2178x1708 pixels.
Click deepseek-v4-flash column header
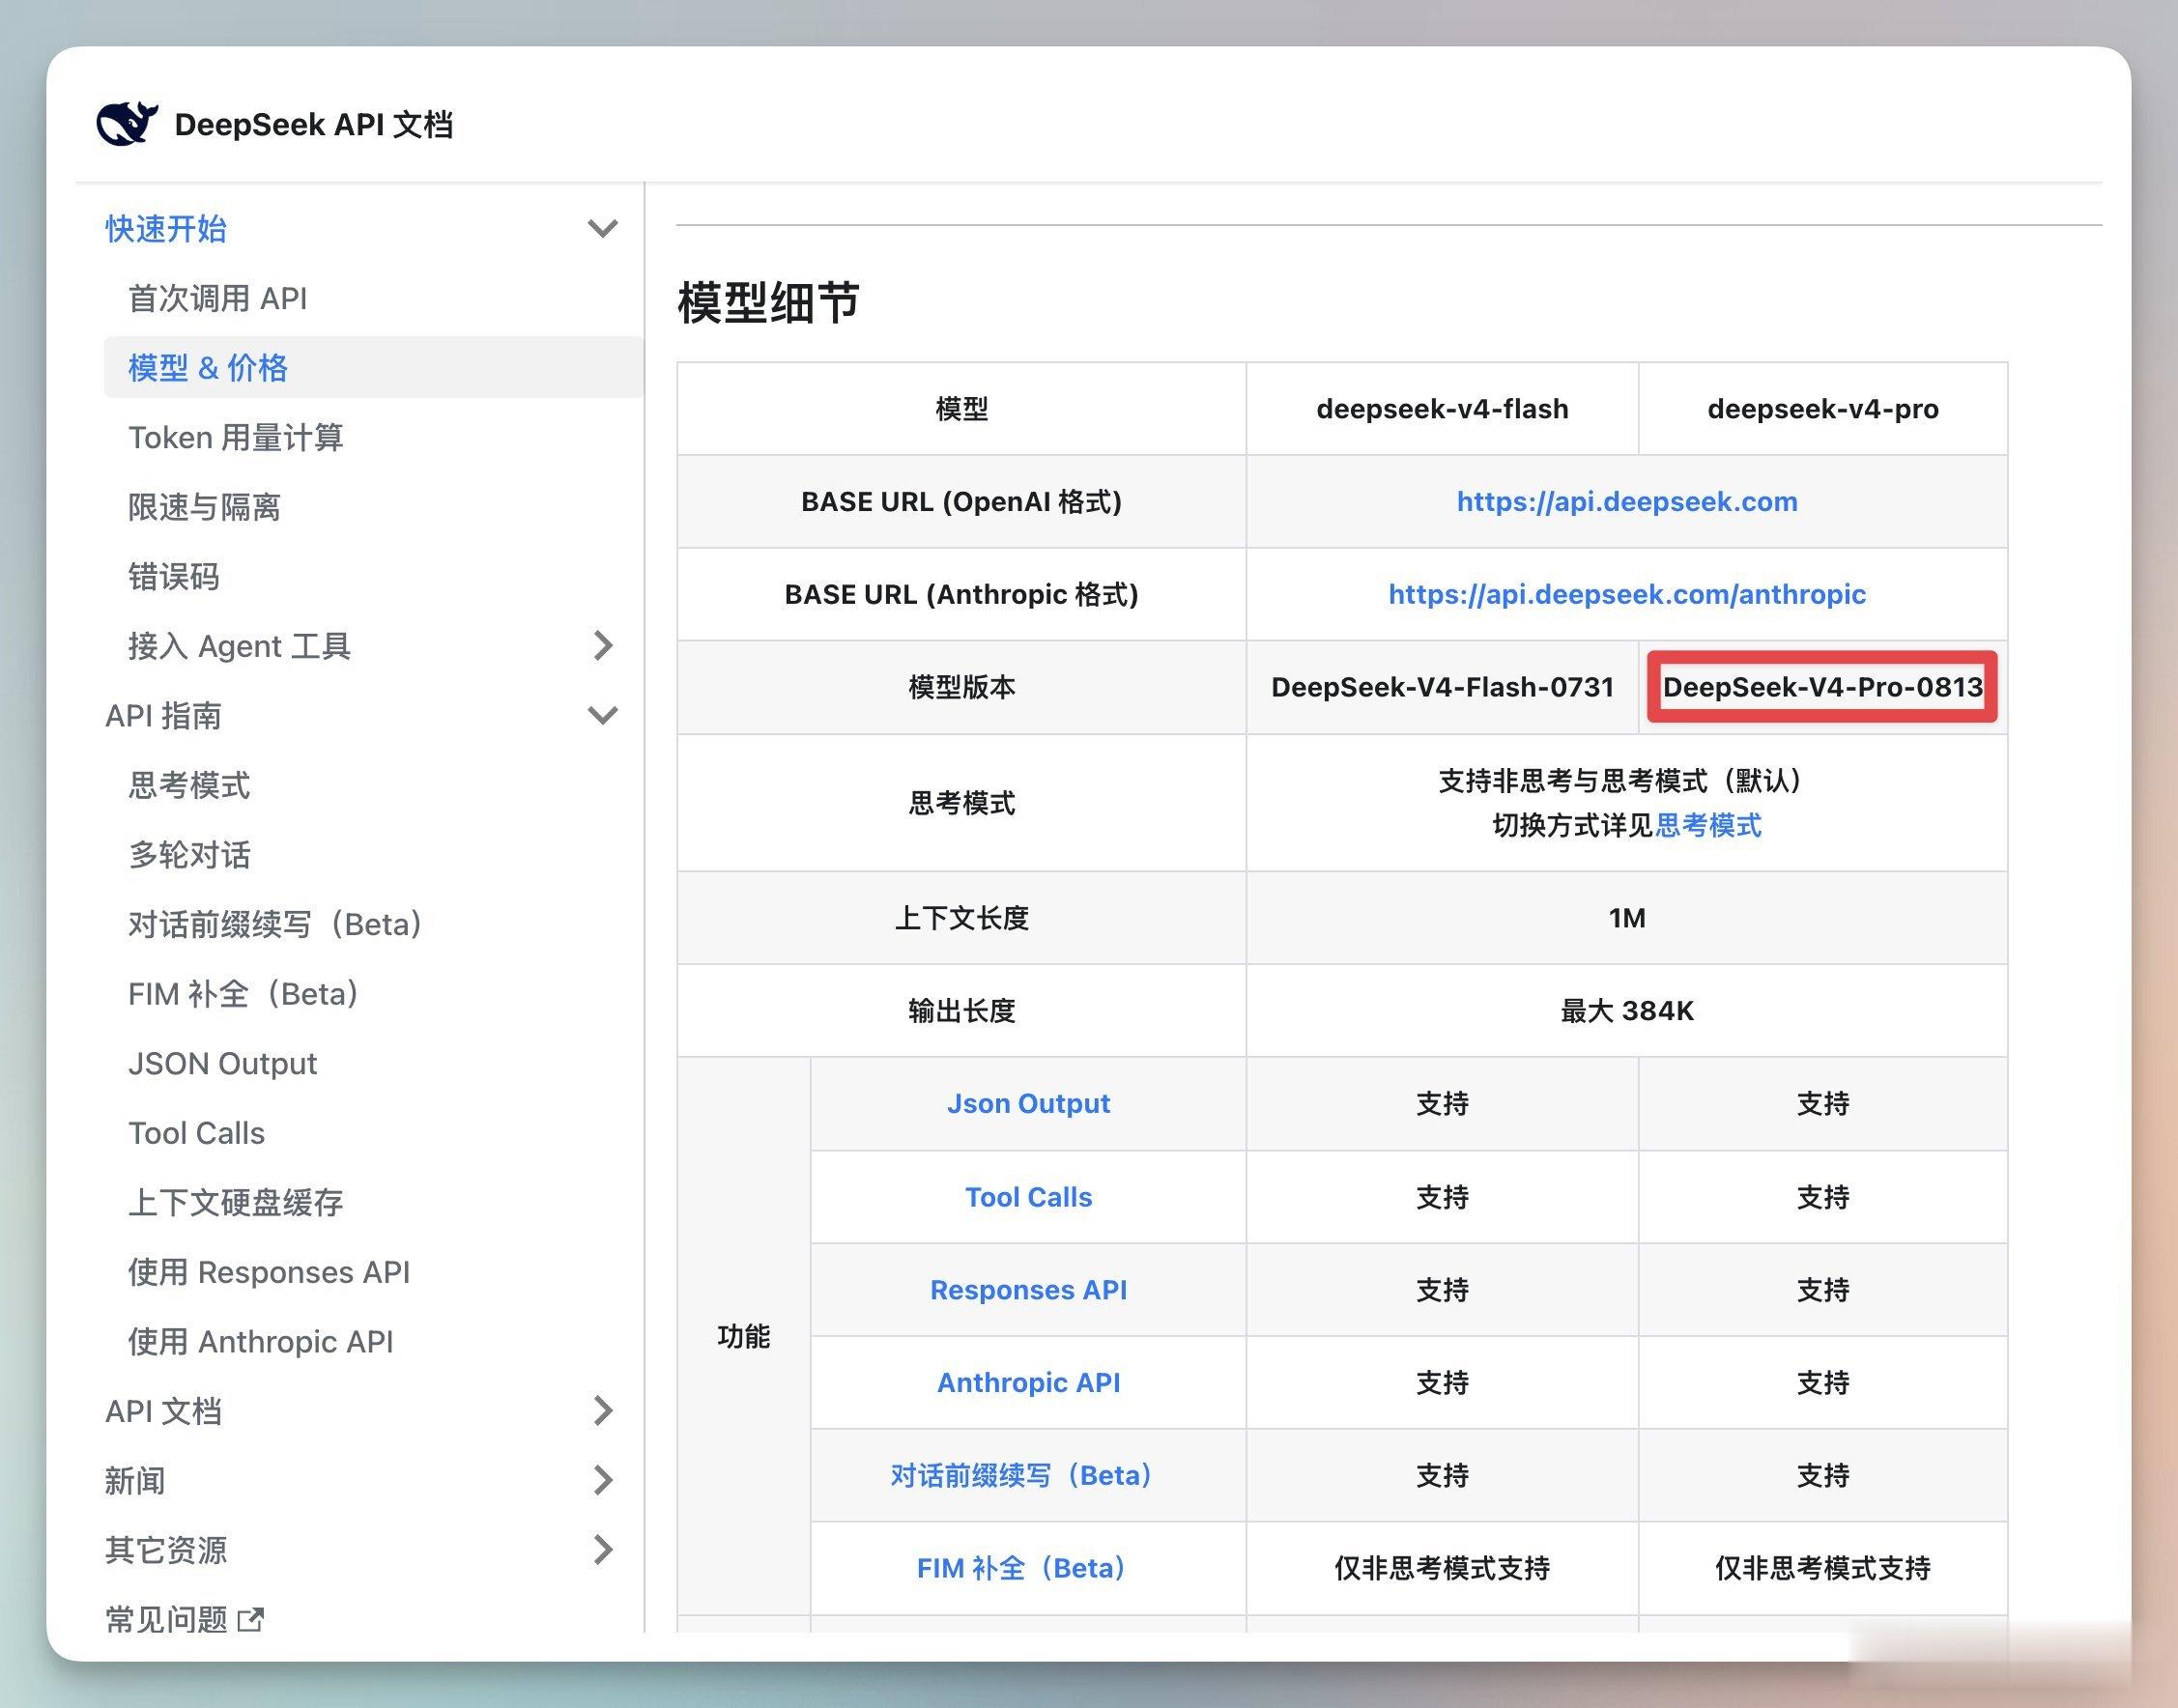1442,409
